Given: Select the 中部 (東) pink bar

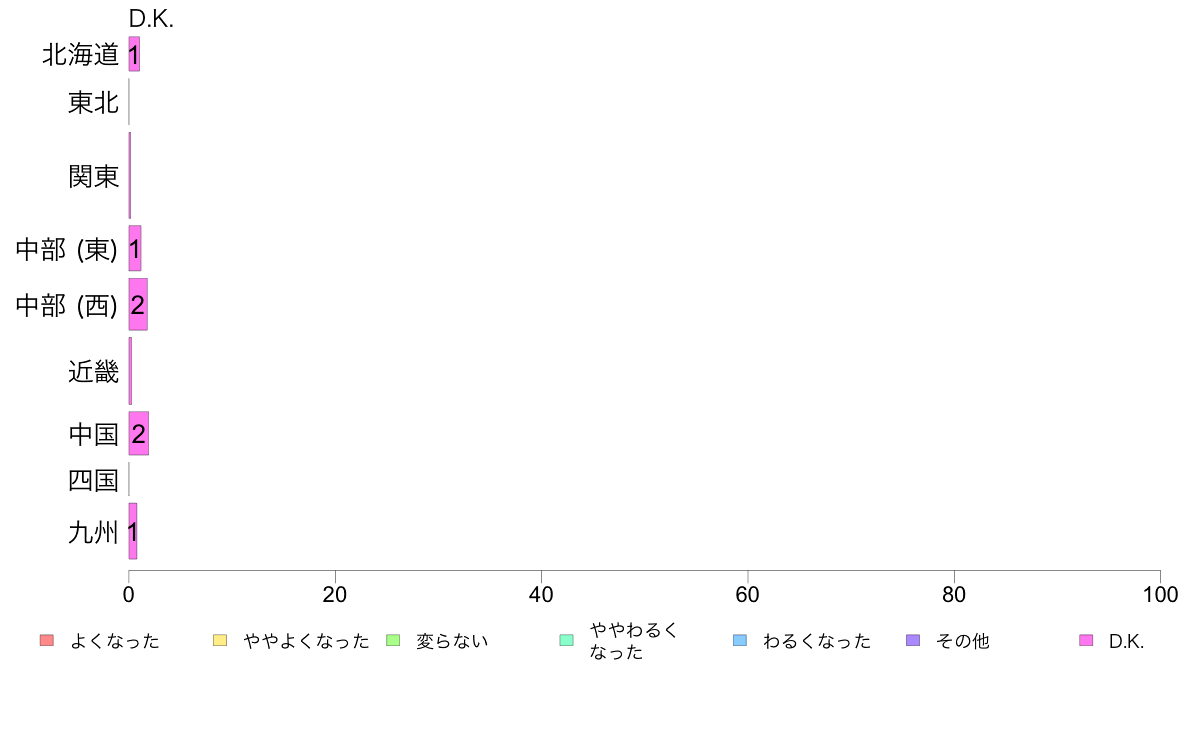Looking at the screenshot, I should 135,248.
